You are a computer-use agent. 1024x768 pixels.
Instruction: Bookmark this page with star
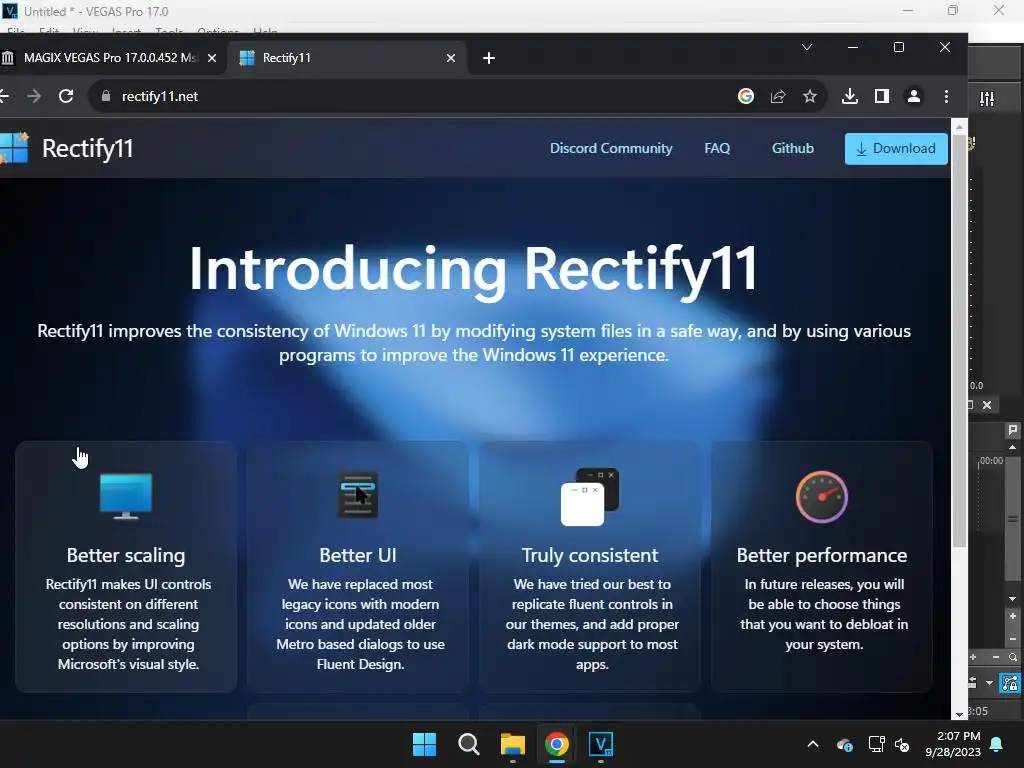[810, 97]
